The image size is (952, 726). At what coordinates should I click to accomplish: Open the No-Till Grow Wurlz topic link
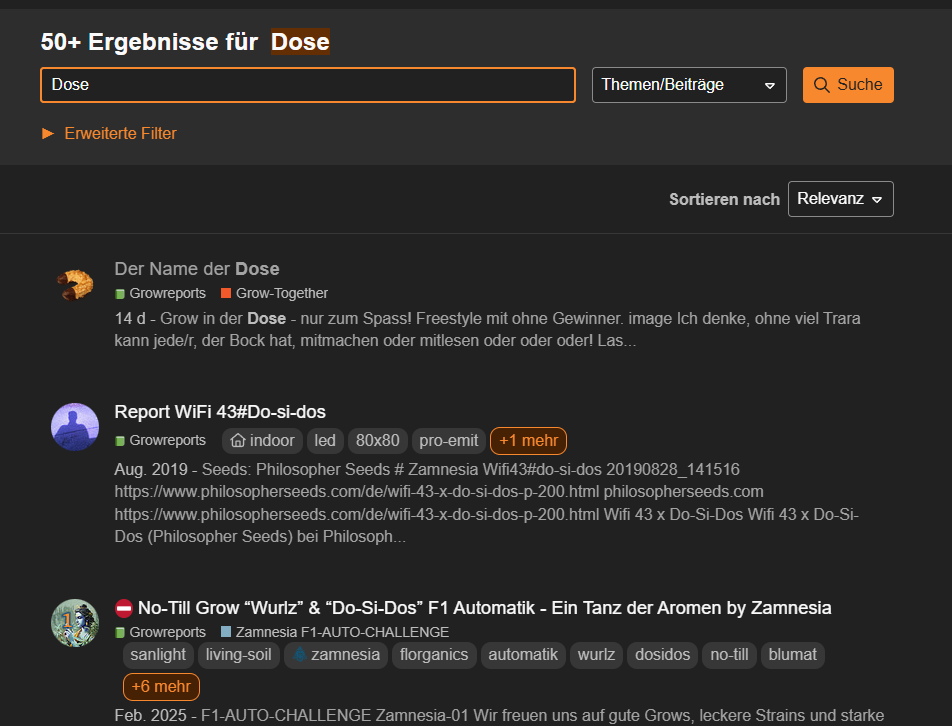click(484, 608)
